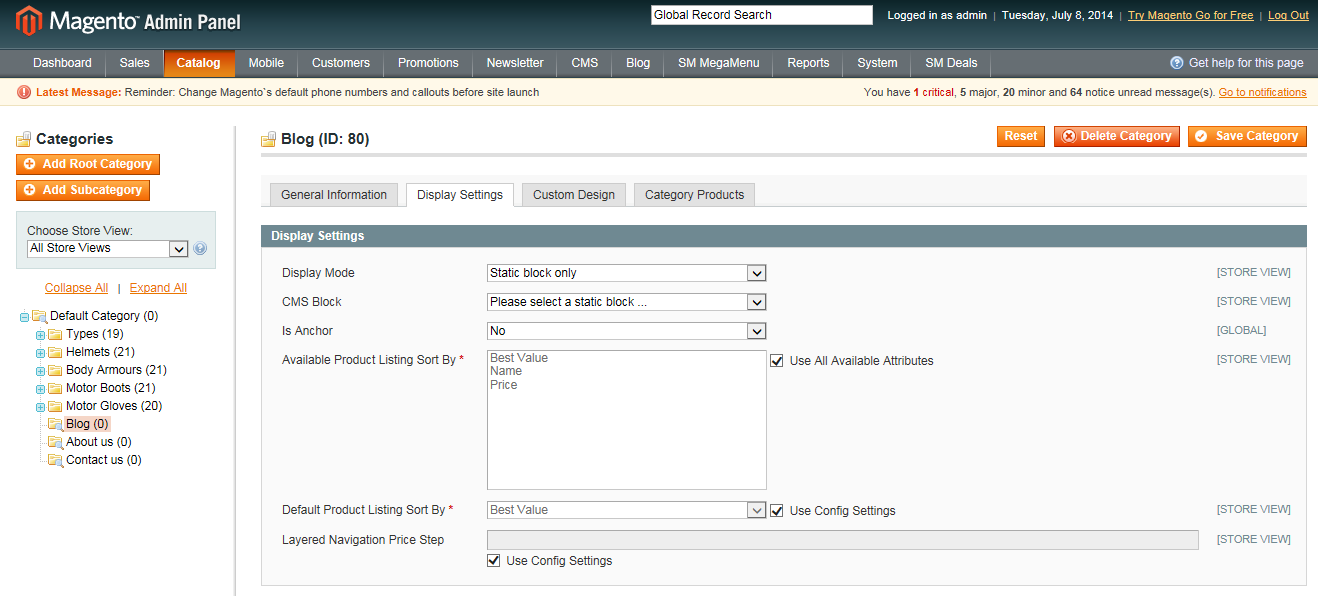Switch to General Information tab

point(334,195)
